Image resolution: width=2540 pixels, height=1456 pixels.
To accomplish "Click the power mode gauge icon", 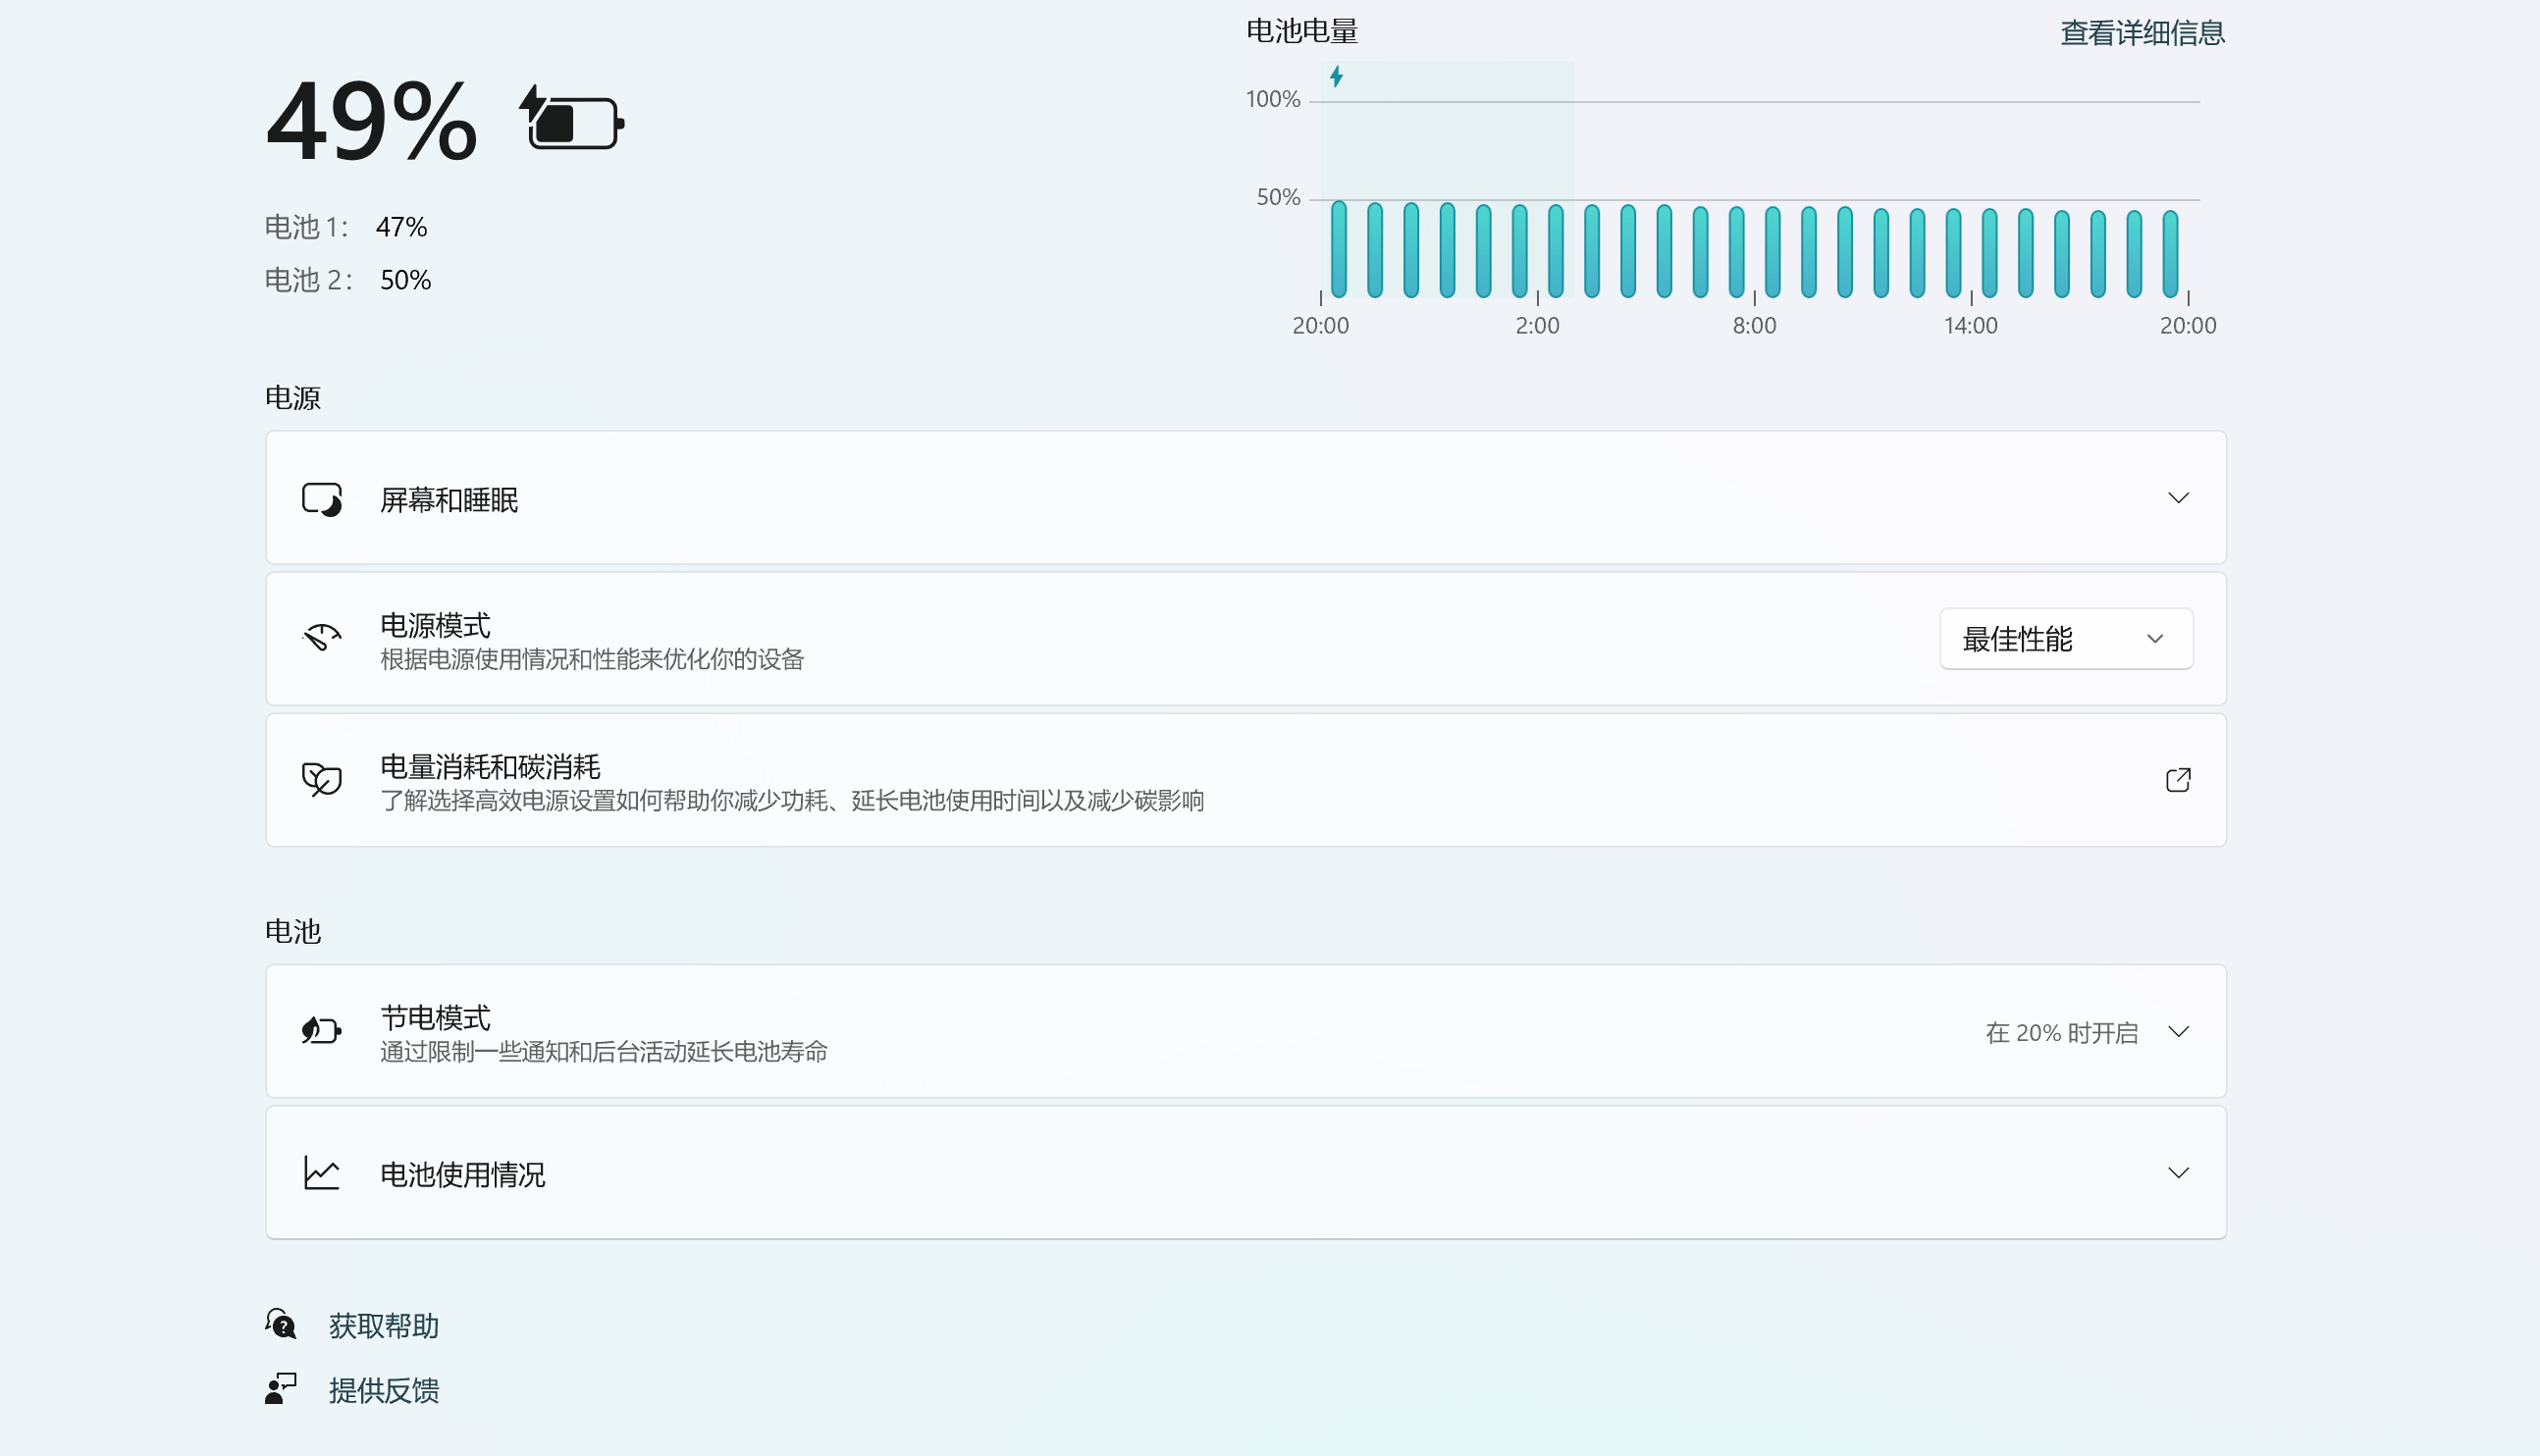I will click(322, 638).
